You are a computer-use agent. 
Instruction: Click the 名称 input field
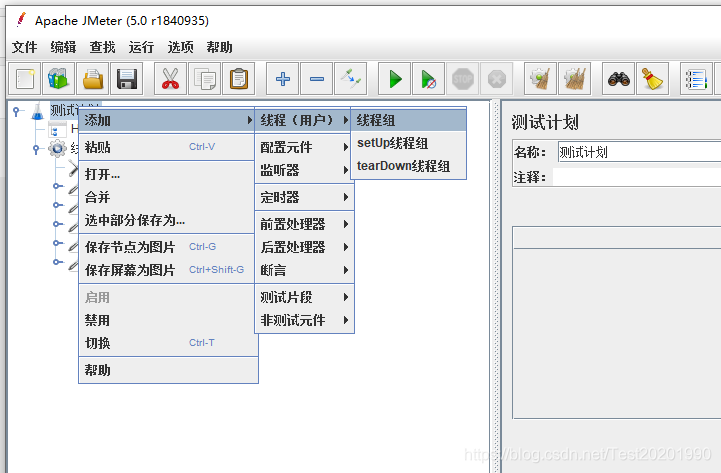(639, 152)
